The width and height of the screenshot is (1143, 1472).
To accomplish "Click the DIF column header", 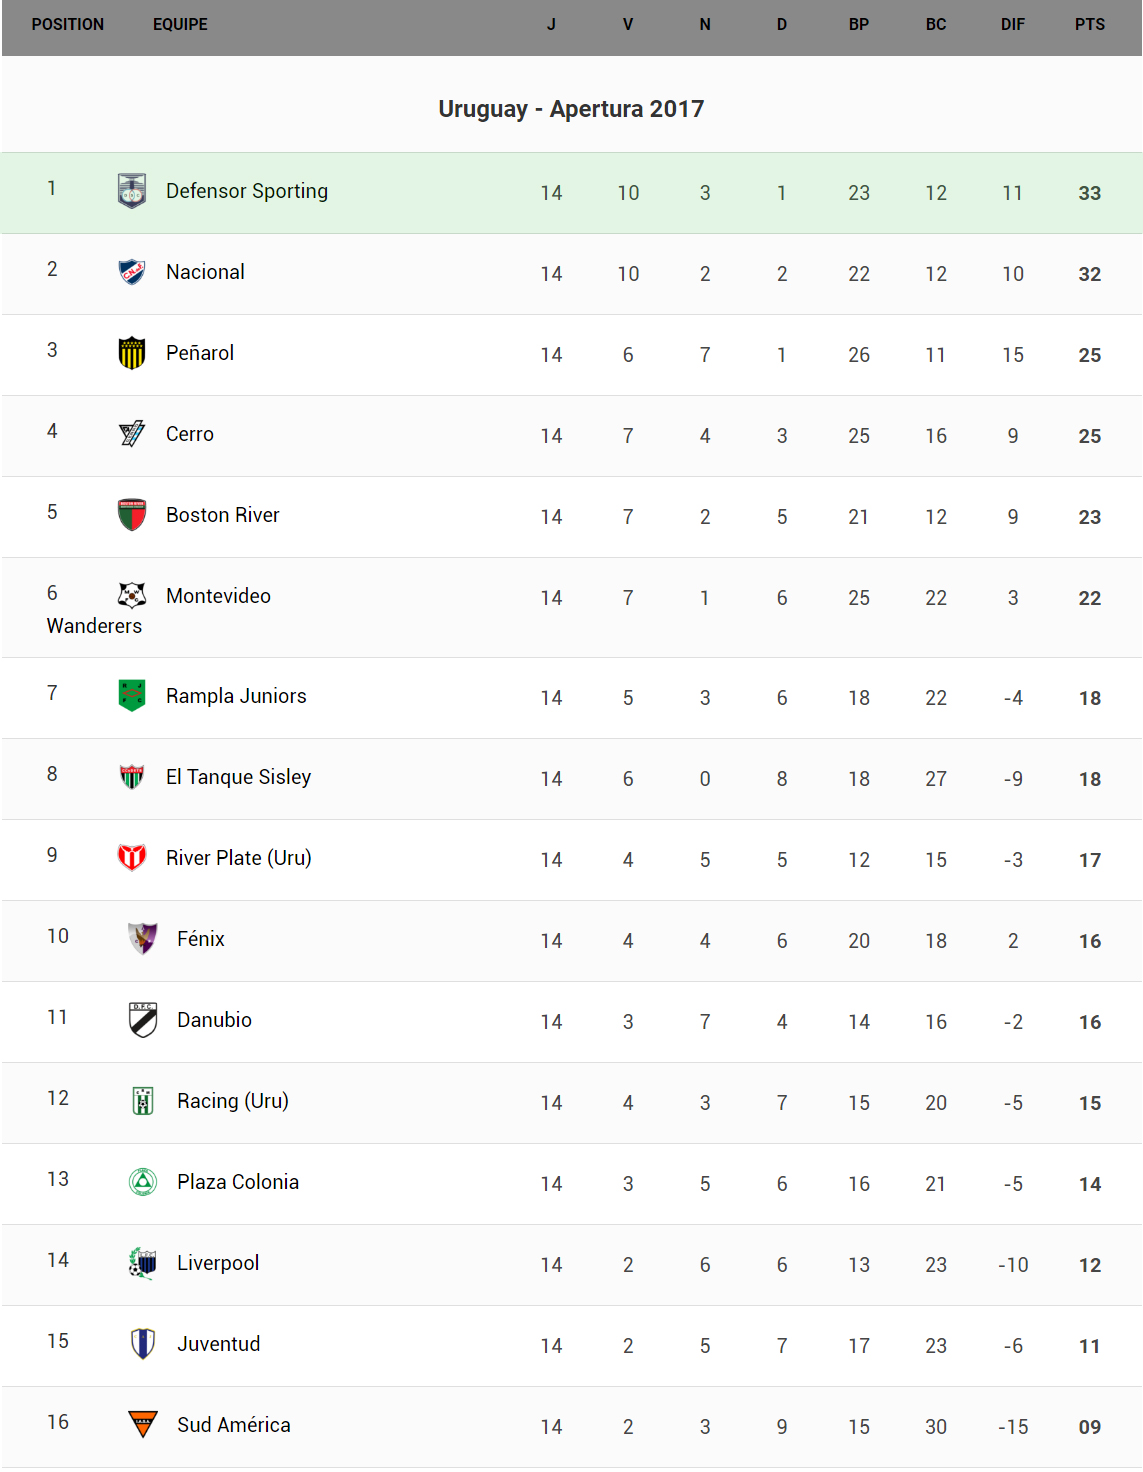I will [1013, 25].
